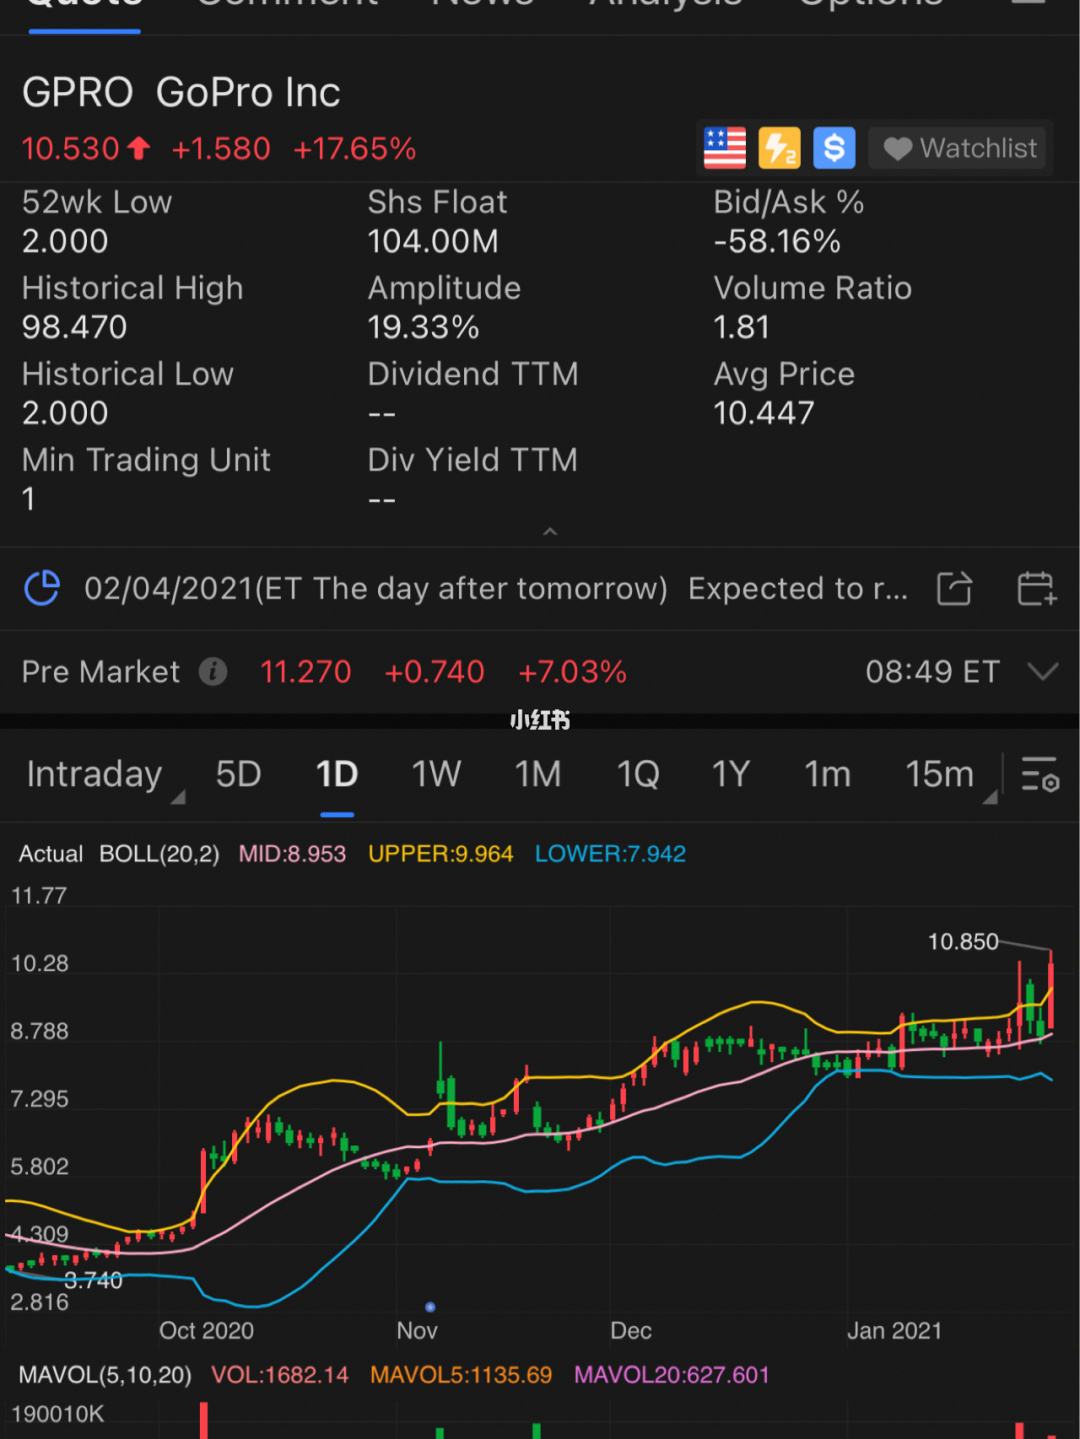Screen dimensions: 1080x1439
Task: Tap the Jan 2021 axis label
Action: 894,1331
